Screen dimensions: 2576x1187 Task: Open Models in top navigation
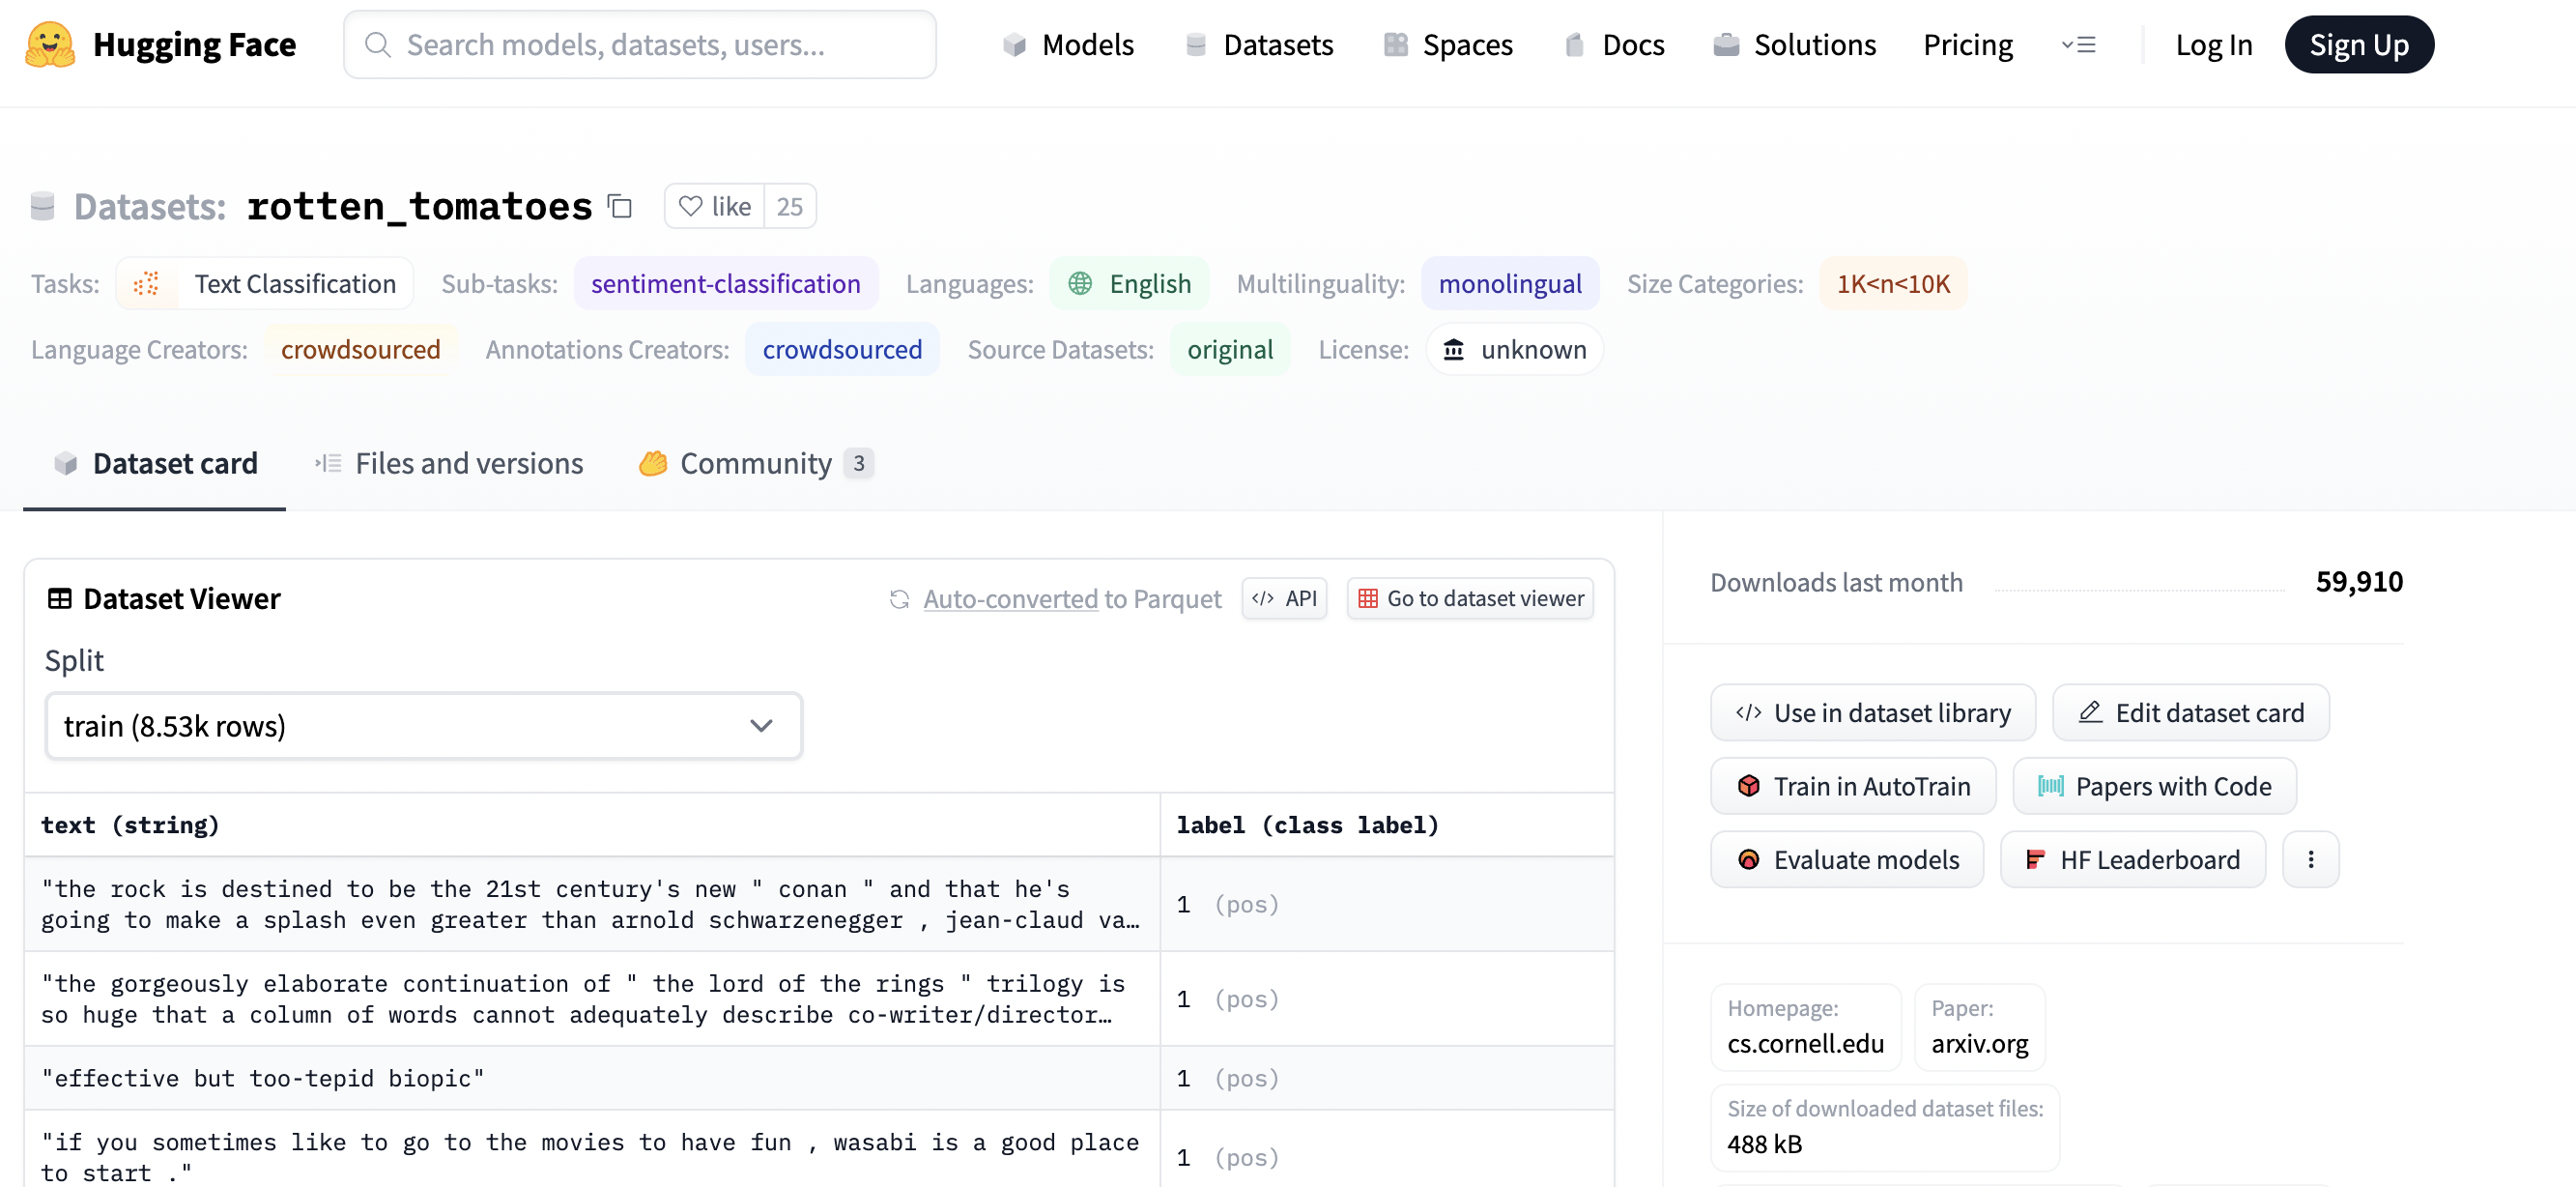[x=1068, y=45]
